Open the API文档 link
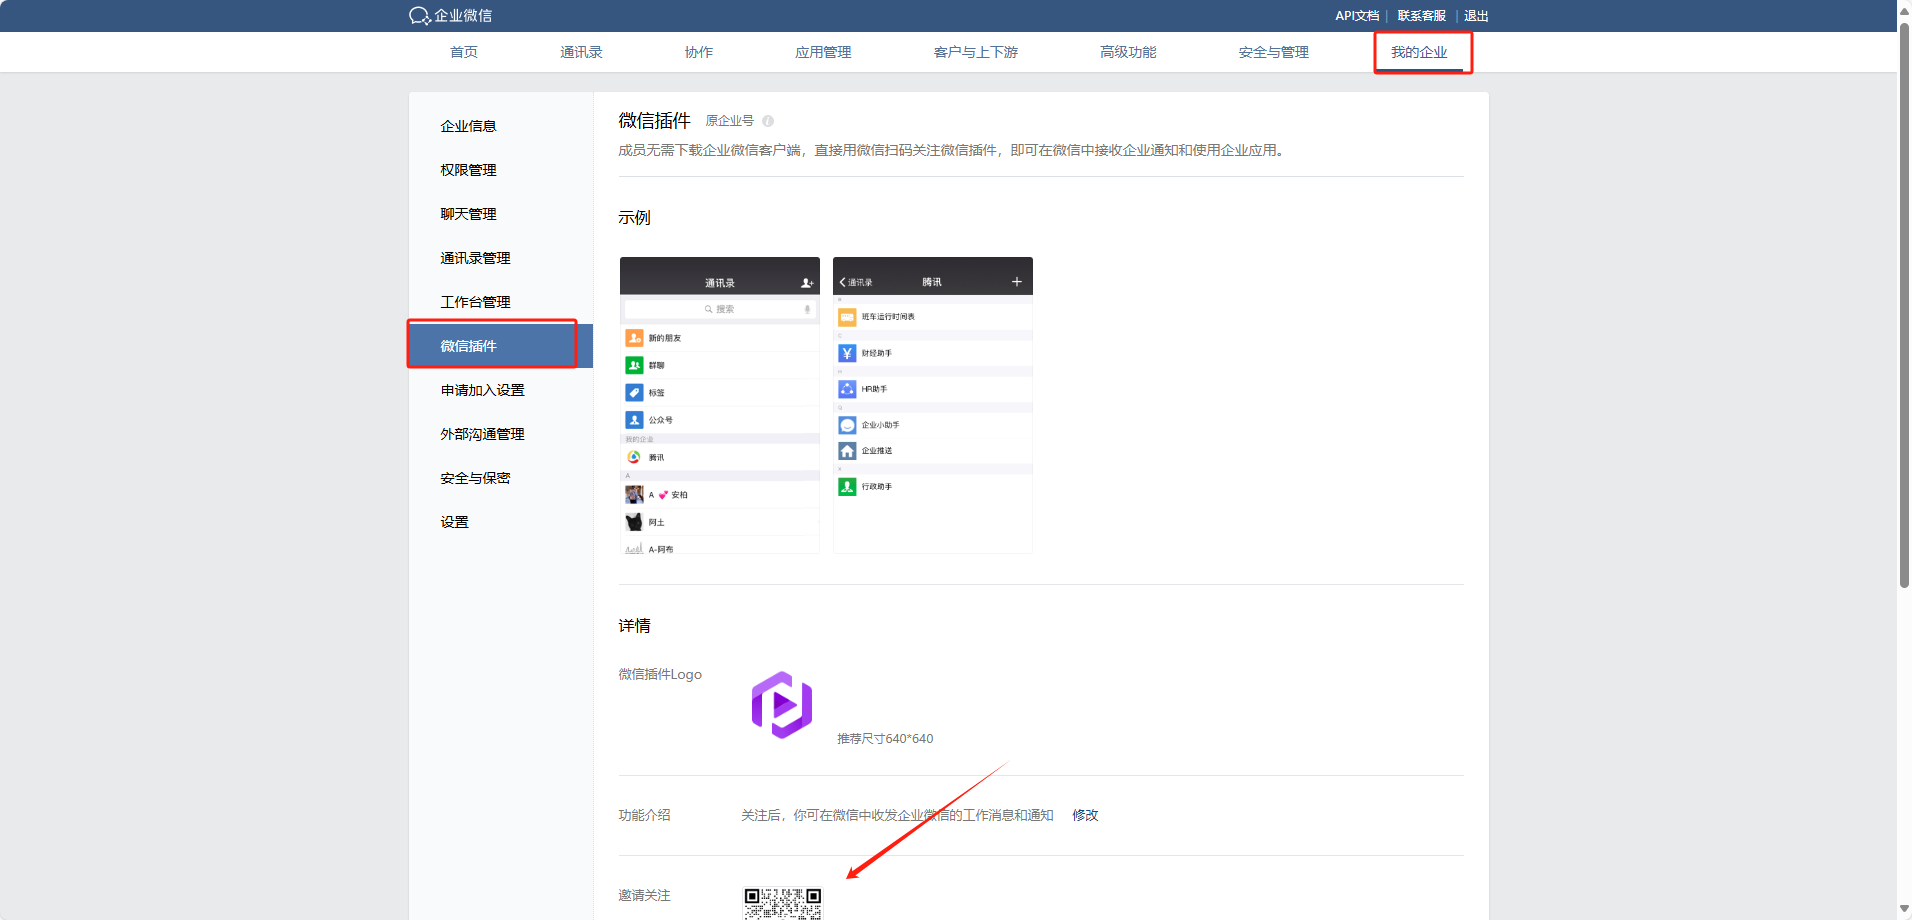Image resolution: width=1912 pixels, height=920 pixels. click(1356, 16)
